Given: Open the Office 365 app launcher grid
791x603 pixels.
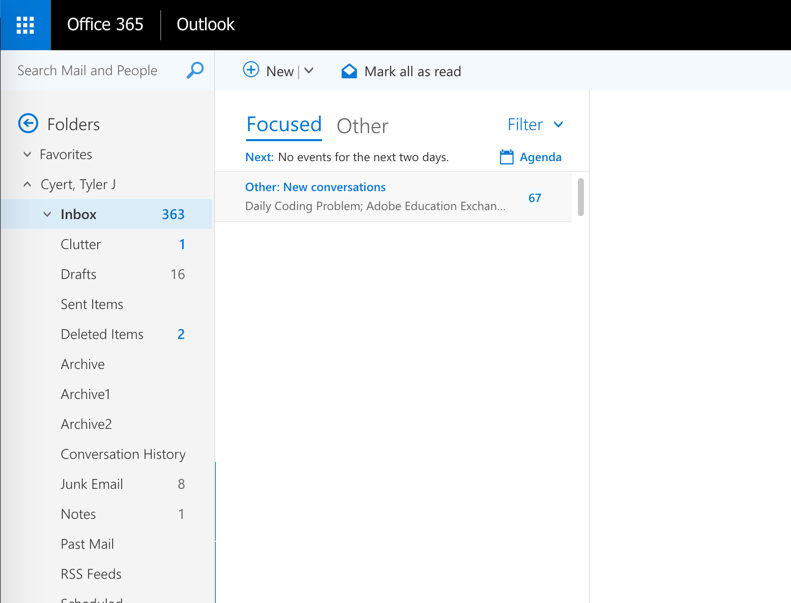Looking at the screenshot, I should [x=25, y=25].
